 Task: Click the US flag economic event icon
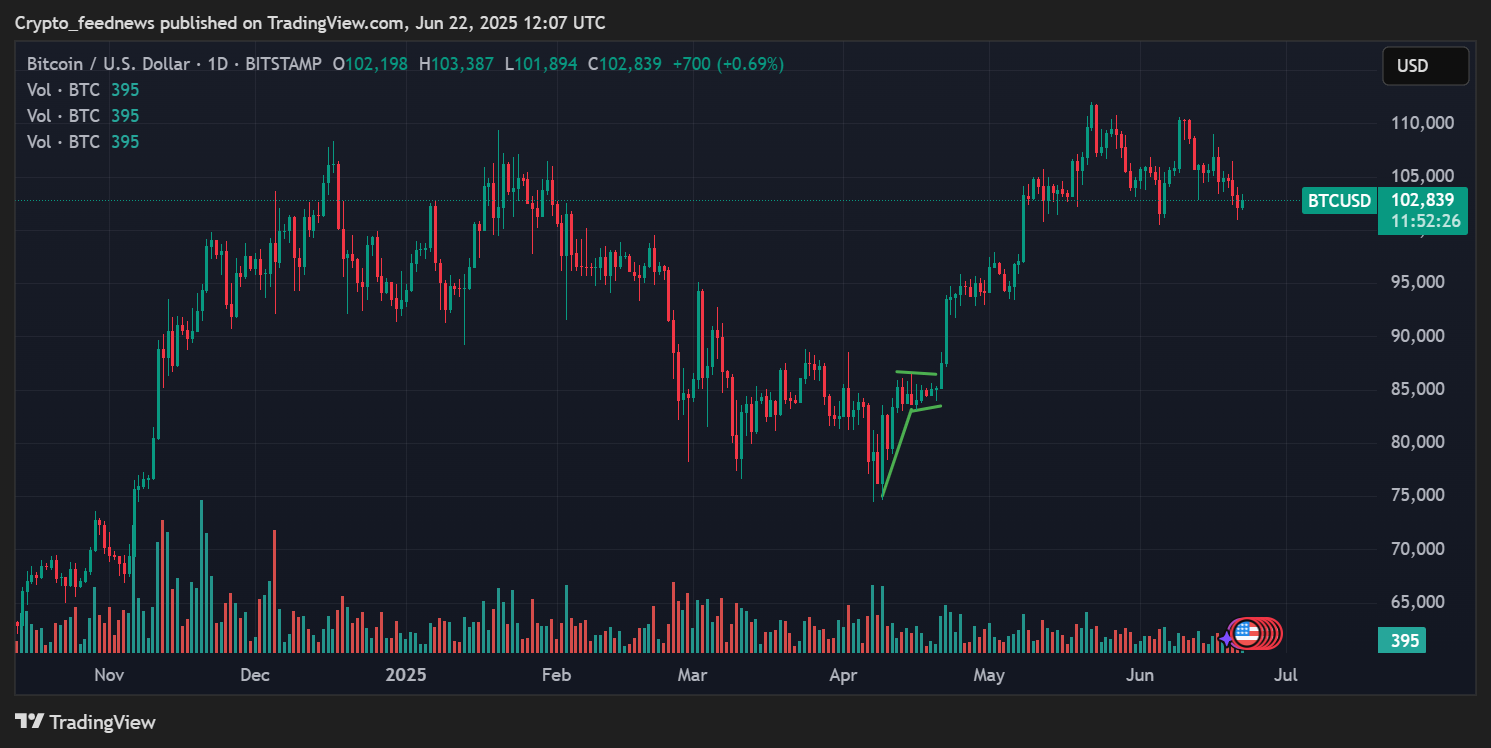1245,632
